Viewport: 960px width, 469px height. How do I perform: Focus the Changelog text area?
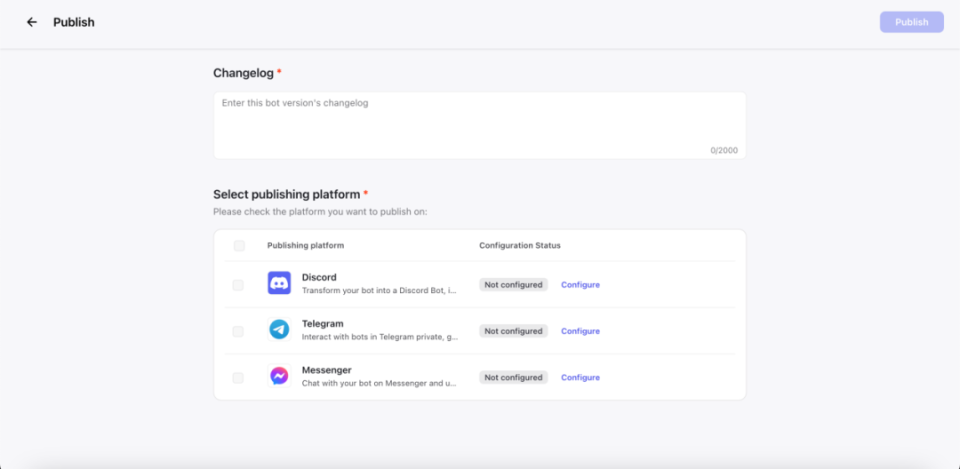point(479,124)
